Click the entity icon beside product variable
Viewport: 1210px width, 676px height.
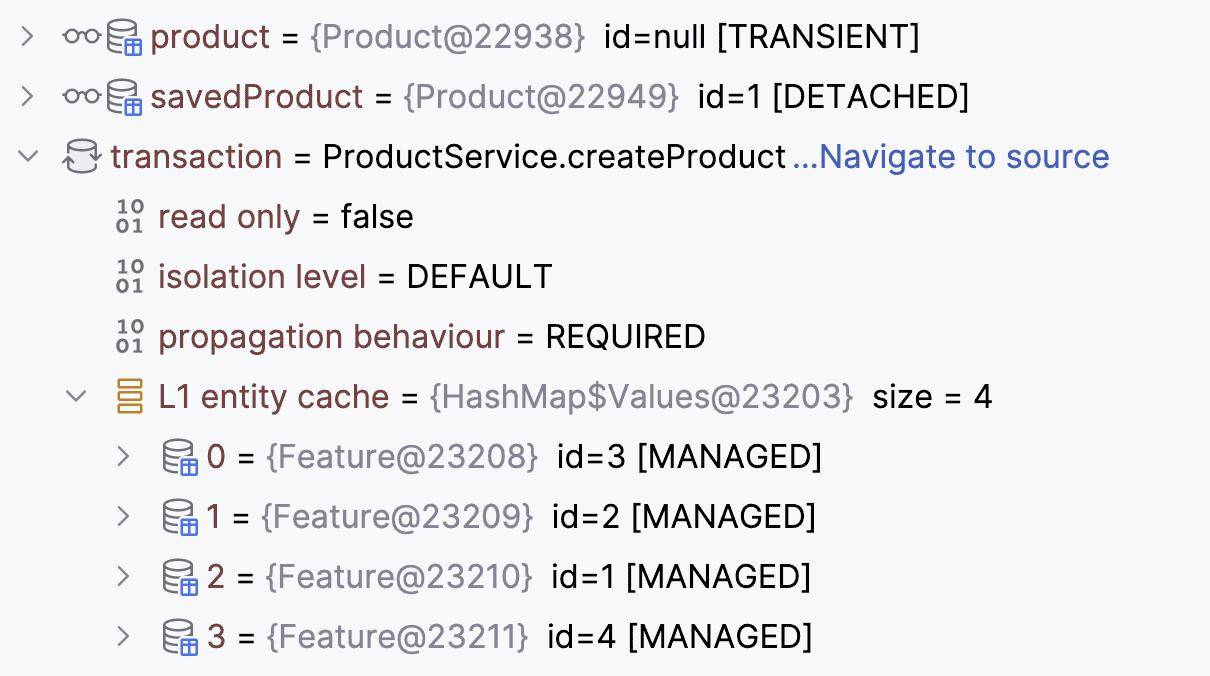tap(124, 38)
